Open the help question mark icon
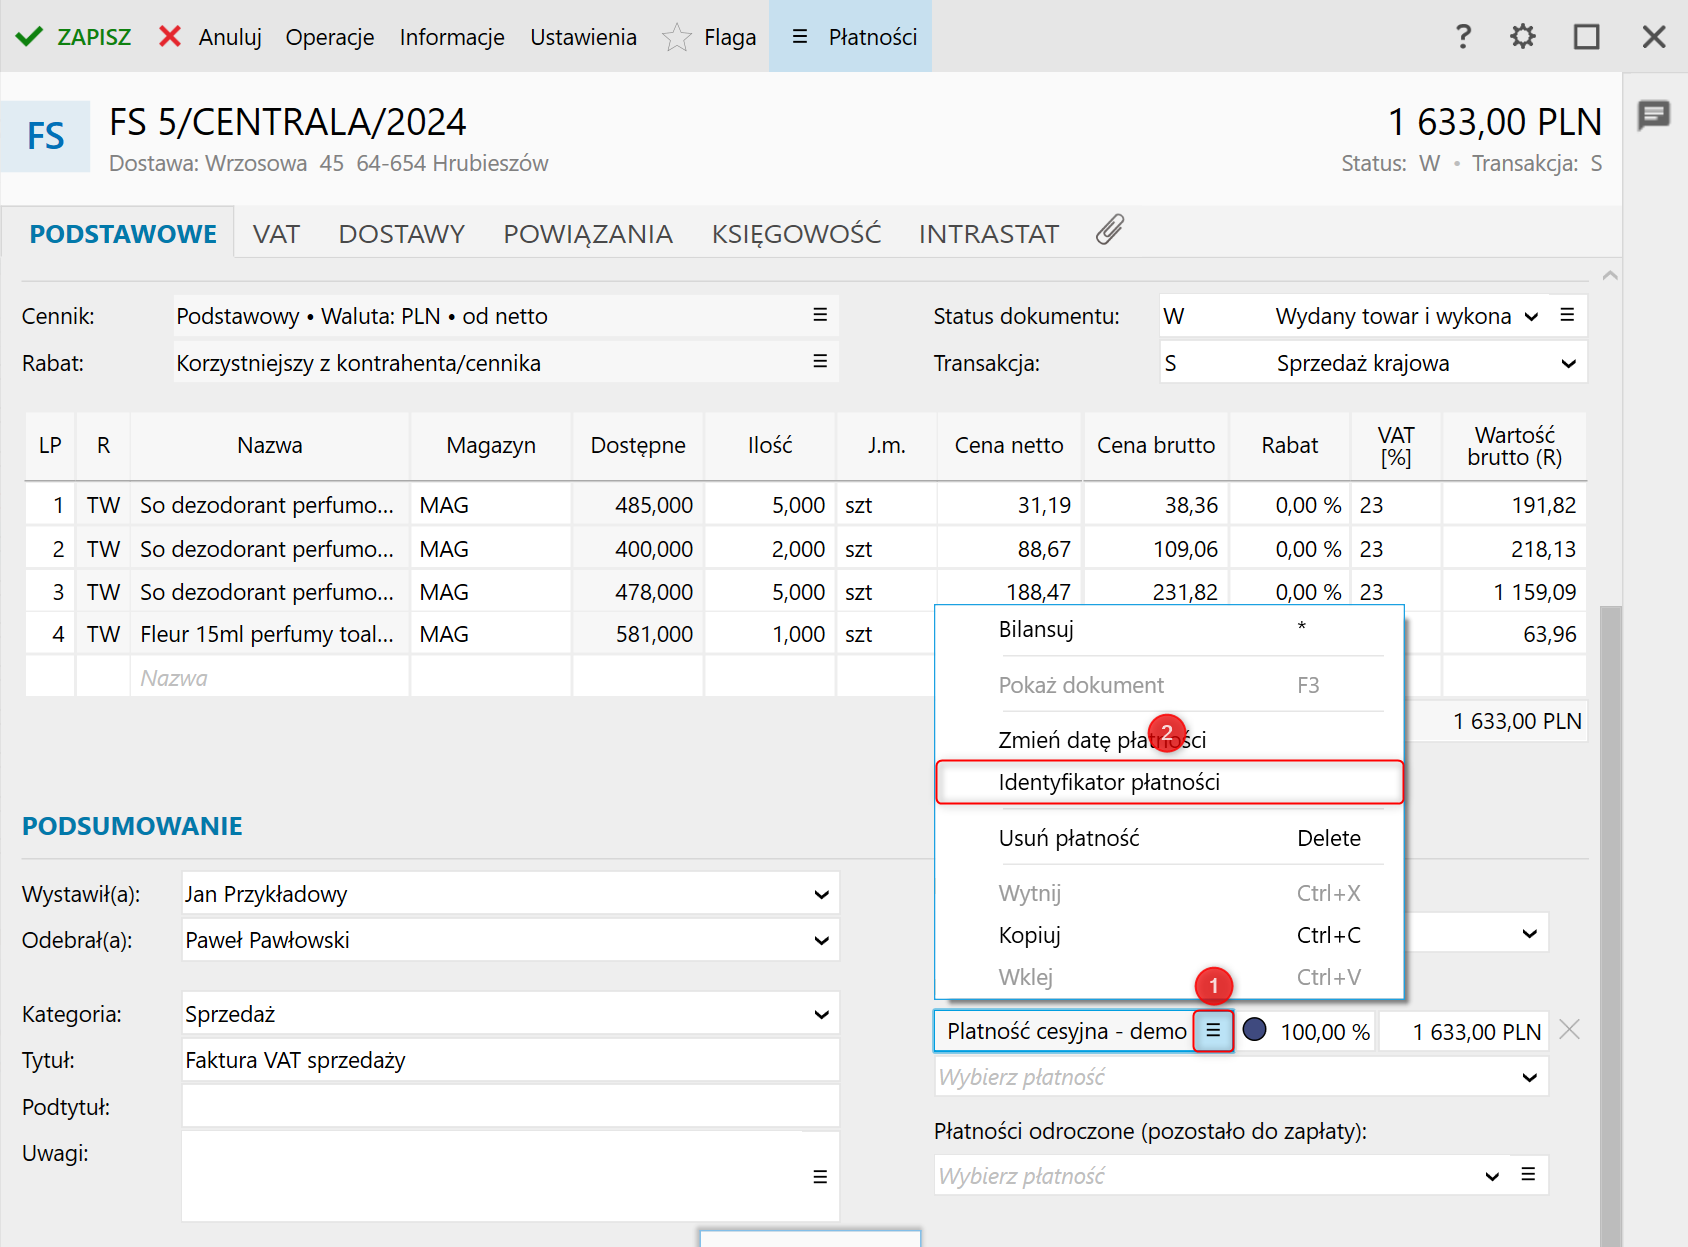 [x=1463, y=37]
